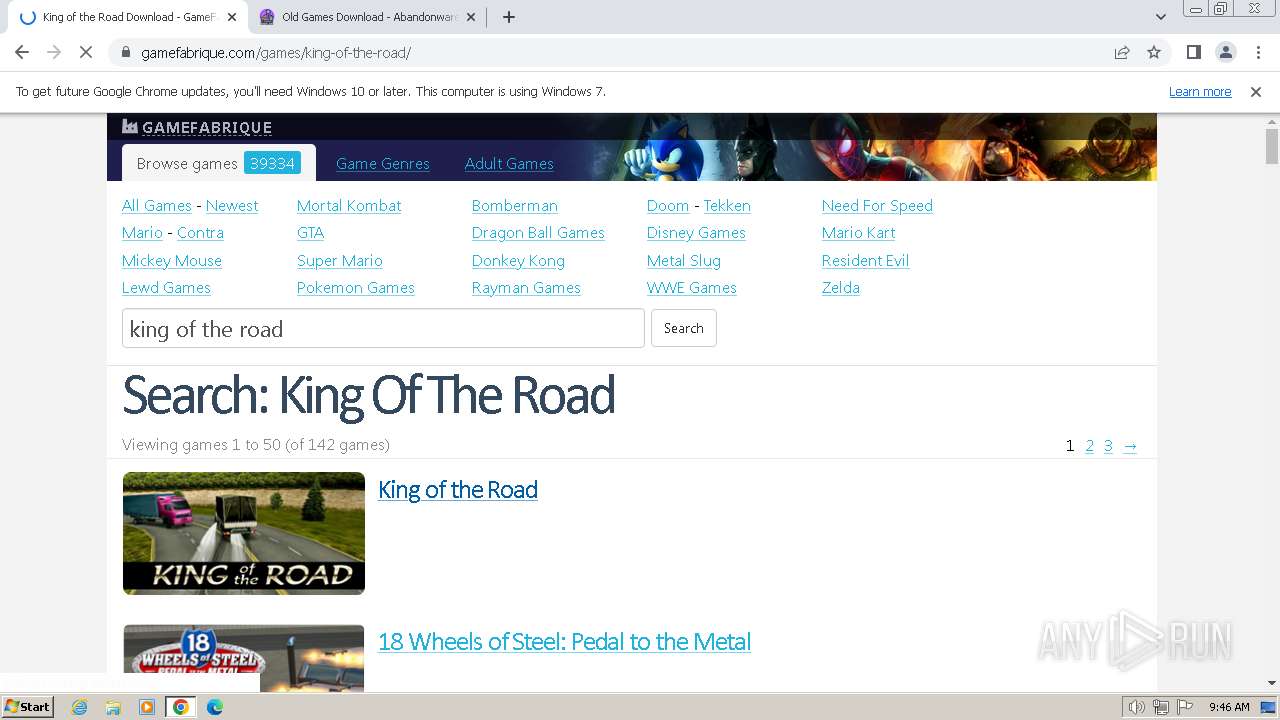Go to results page 2
Image resolution: width=1280 pixels, height=720 pixels.
click(1089, 446)
